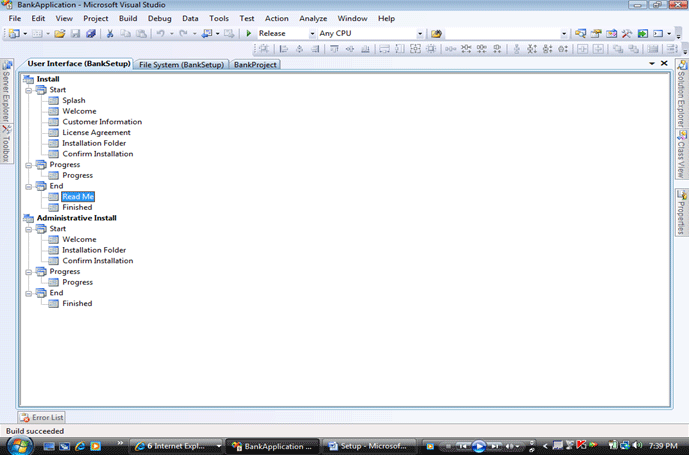Open the Find combo box dropdown arrow
The width and height of the screenshot is (689, 455).
tap(564, 33)
